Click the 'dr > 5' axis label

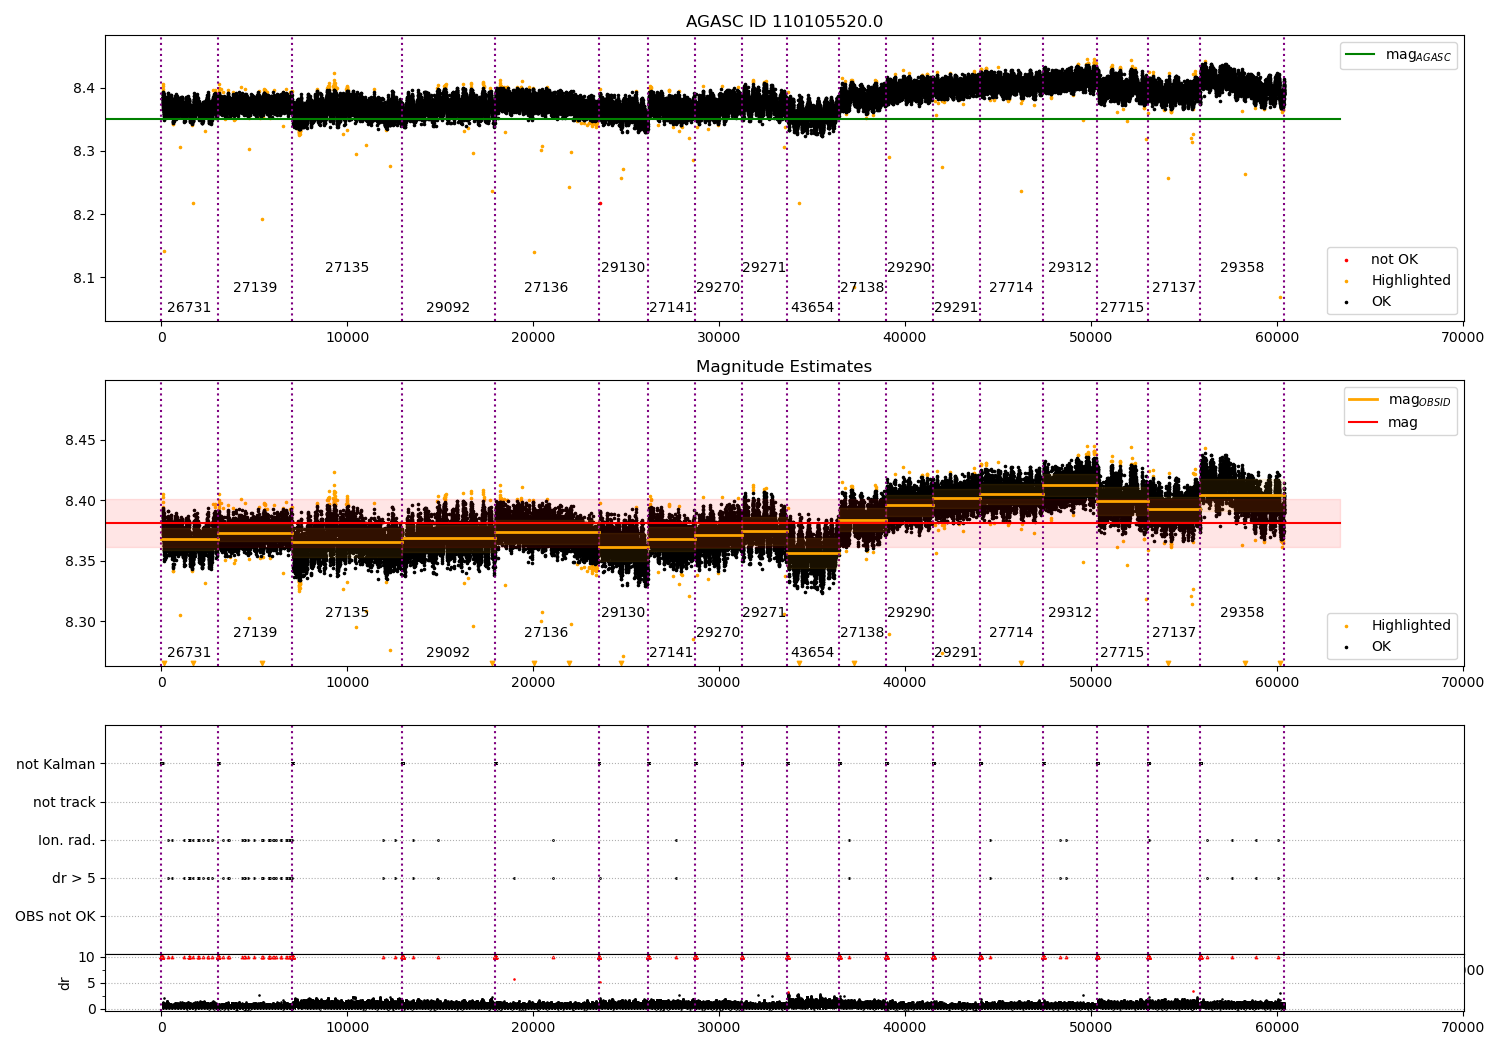74,878
